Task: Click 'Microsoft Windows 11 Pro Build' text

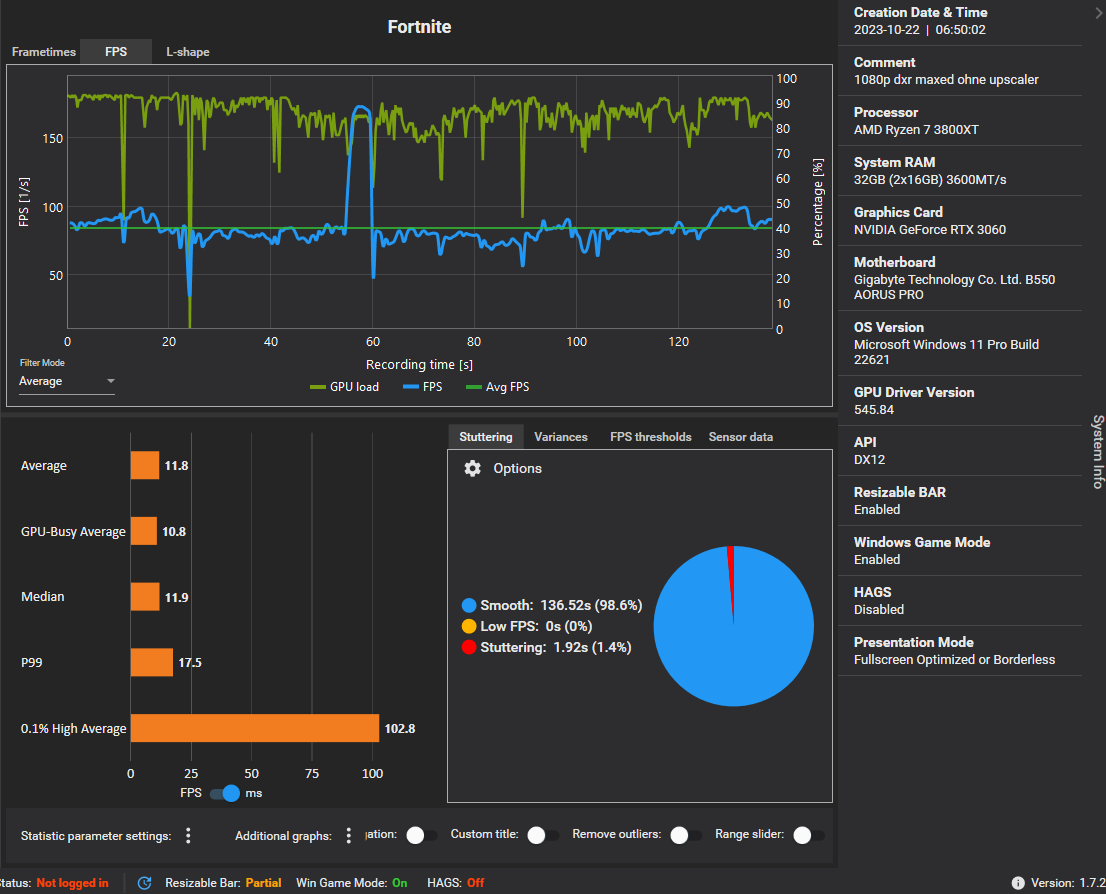Action: pos(946,344)
